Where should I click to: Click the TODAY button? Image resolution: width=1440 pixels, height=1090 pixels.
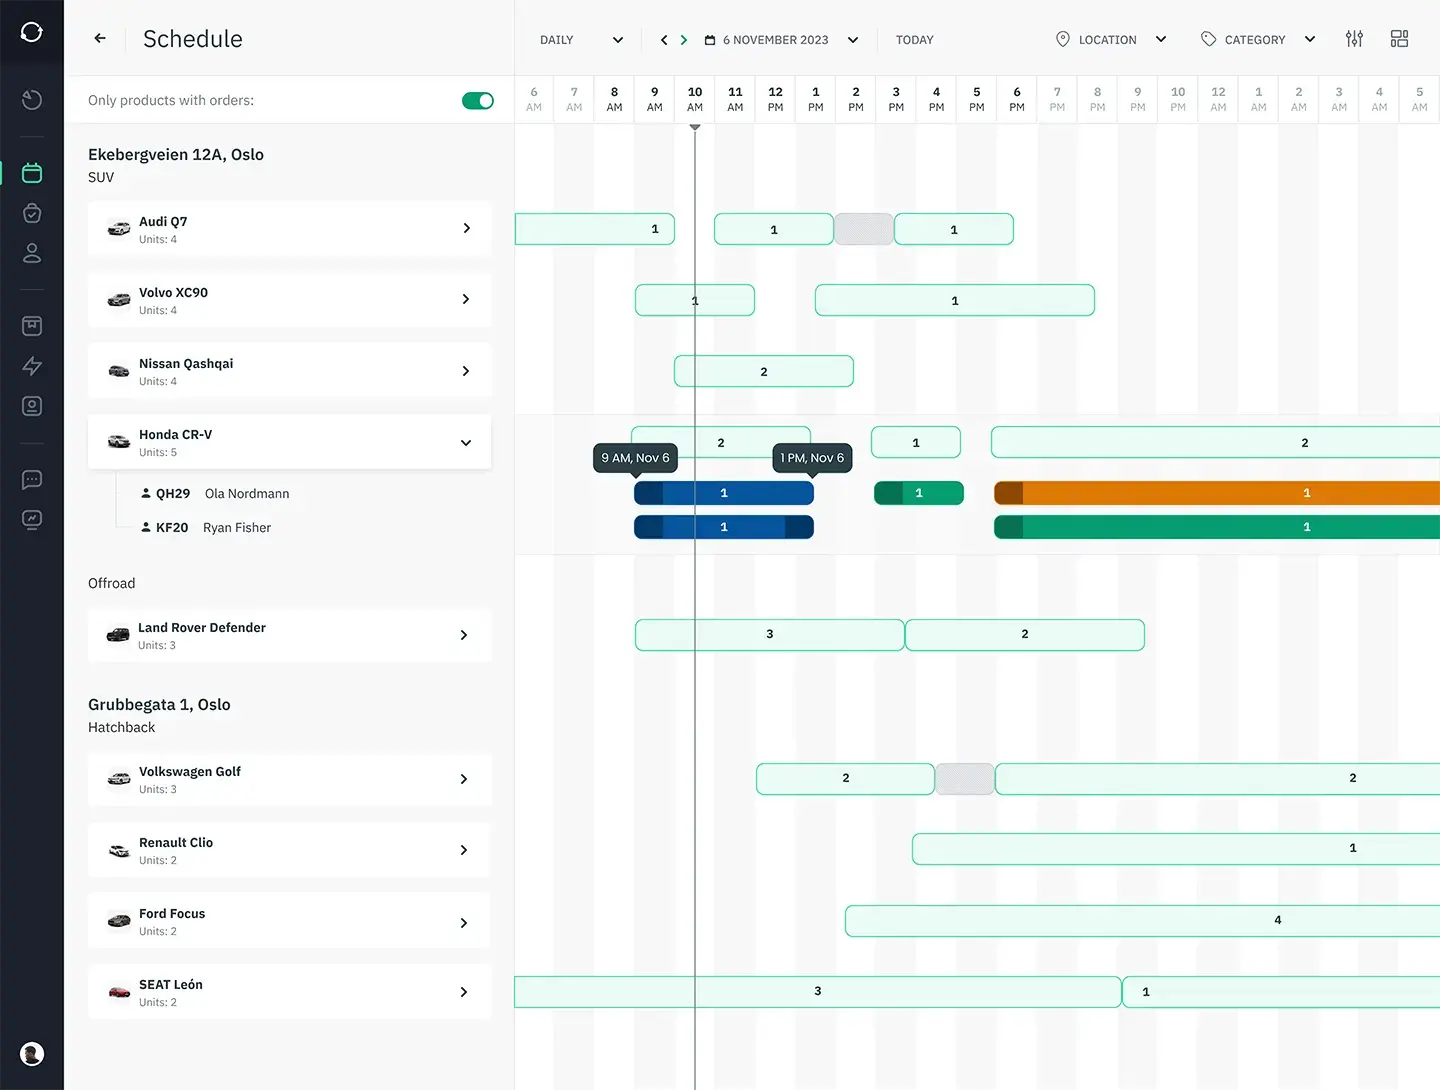tap(914, 40)
